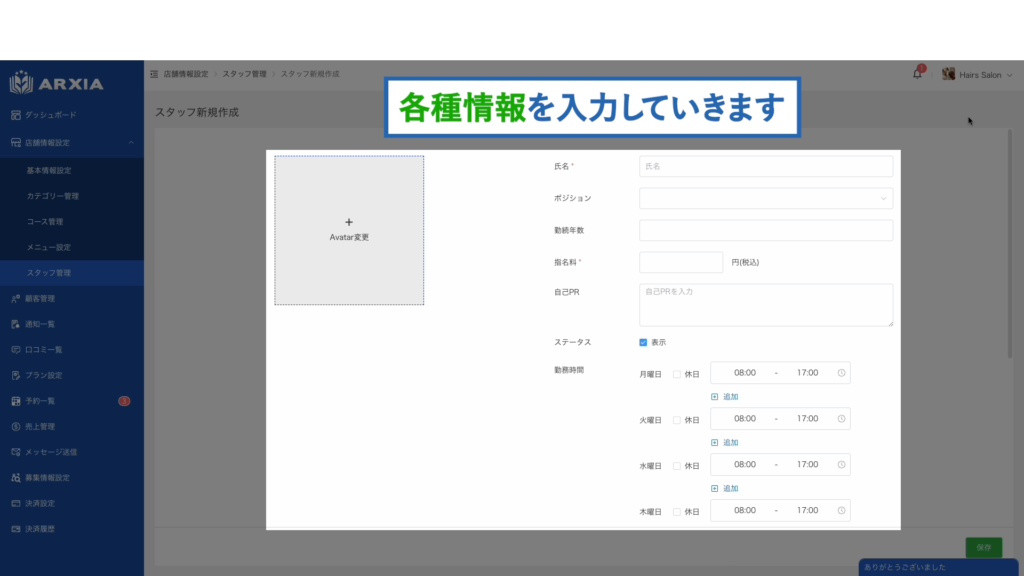Click the 口コミ一覧 review icon
The width and height of the screenshot is (1024, 576).
16,349
